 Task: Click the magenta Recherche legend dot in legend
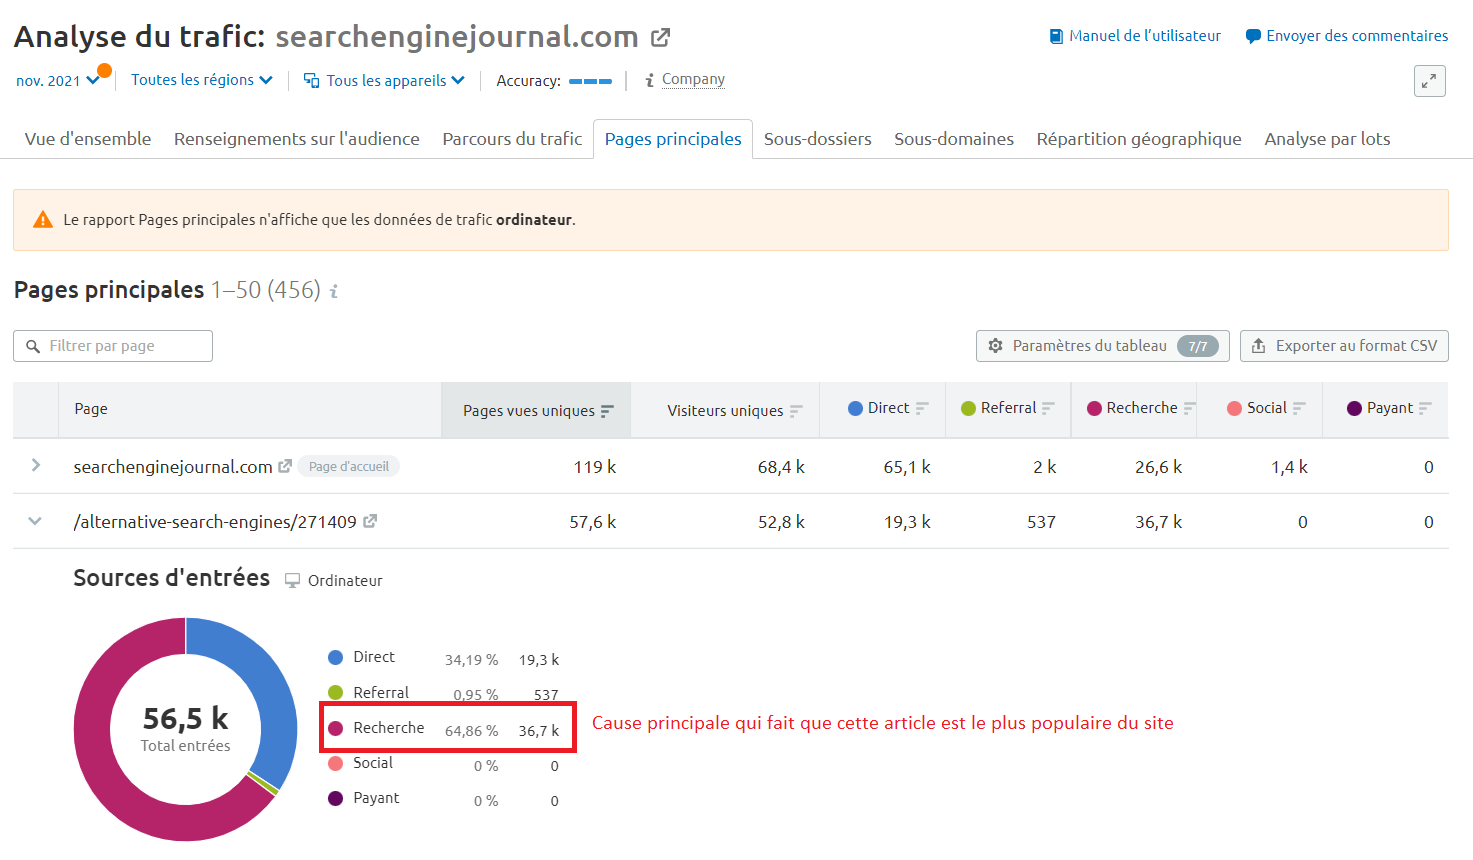(x=336, y=728)
